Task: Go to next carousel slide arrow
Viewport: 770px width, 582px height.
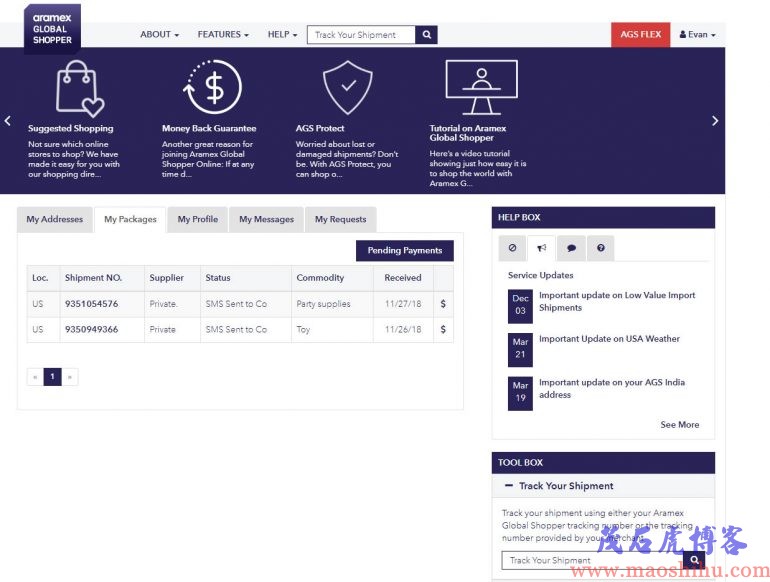Action: pyautogui.click(x=715, y=121)
